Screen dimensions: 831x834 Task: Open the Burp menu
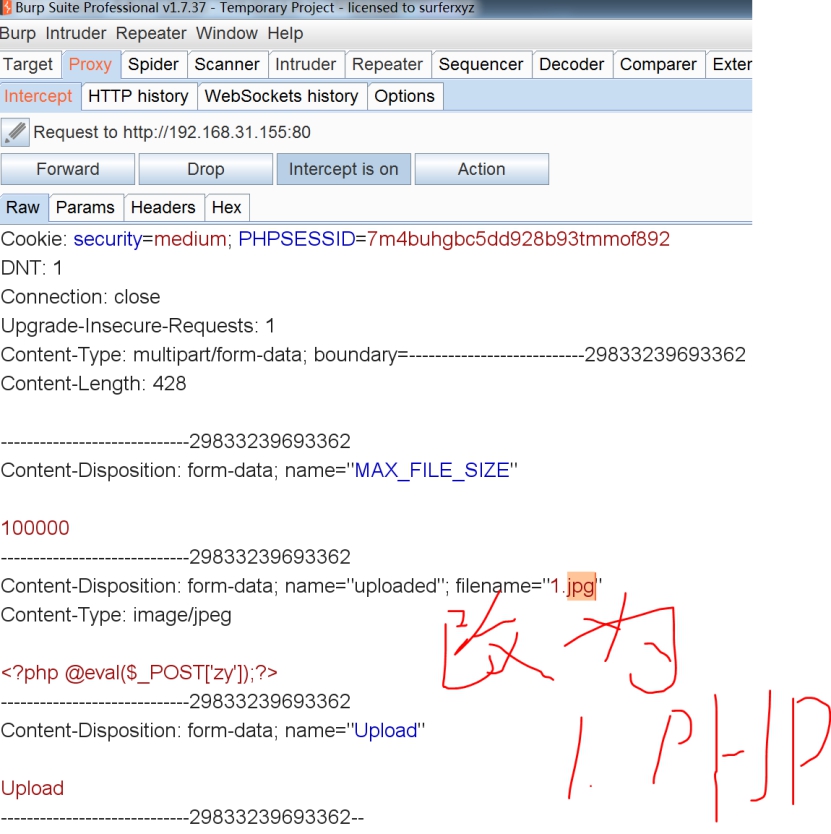18,33
